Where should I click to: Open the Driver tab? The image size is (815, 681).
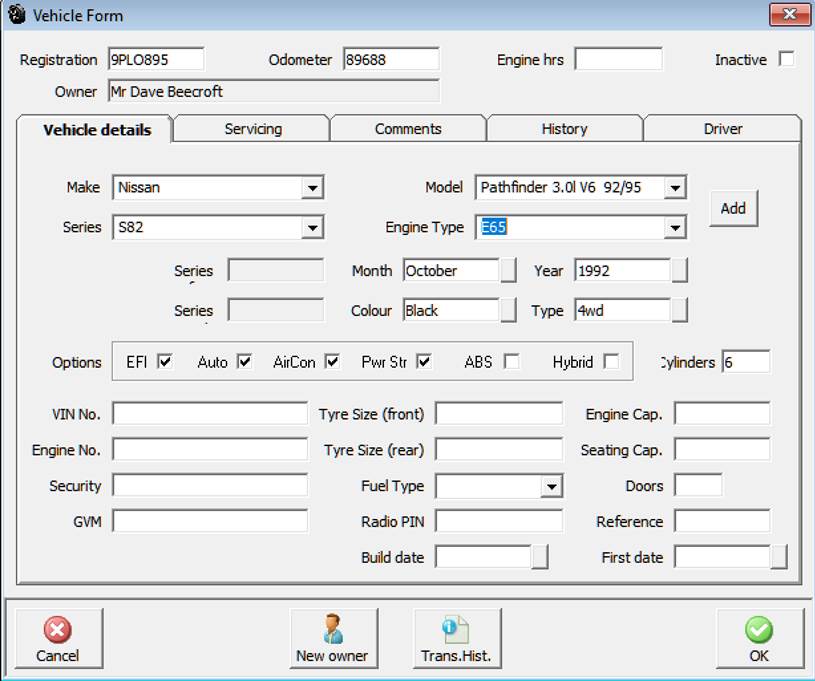coord(722,129)
